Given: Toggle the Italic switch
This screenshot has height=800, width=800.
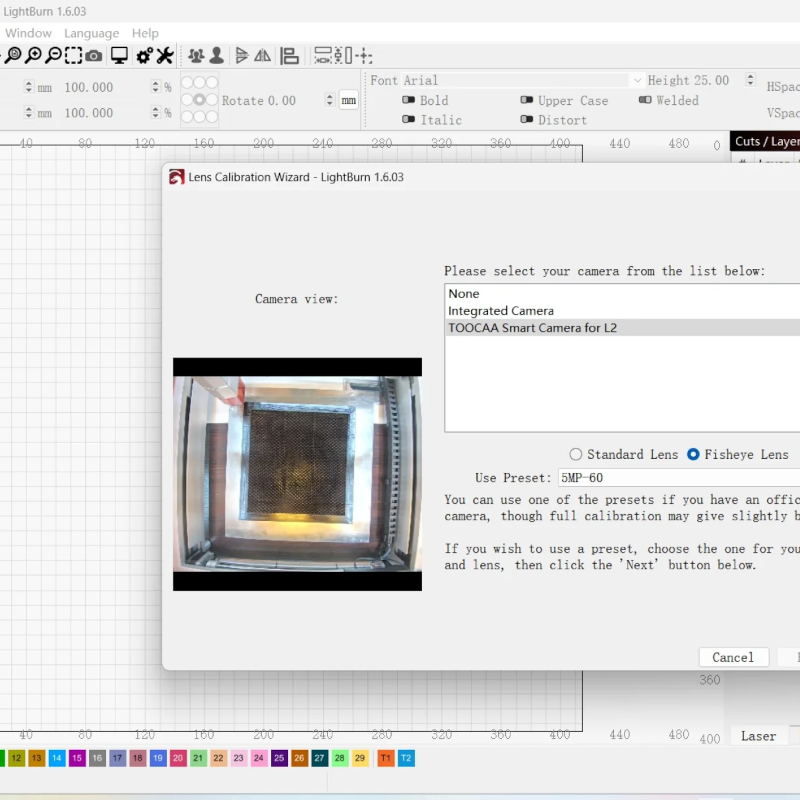Looking at the screenshot, I should [408, 119].
